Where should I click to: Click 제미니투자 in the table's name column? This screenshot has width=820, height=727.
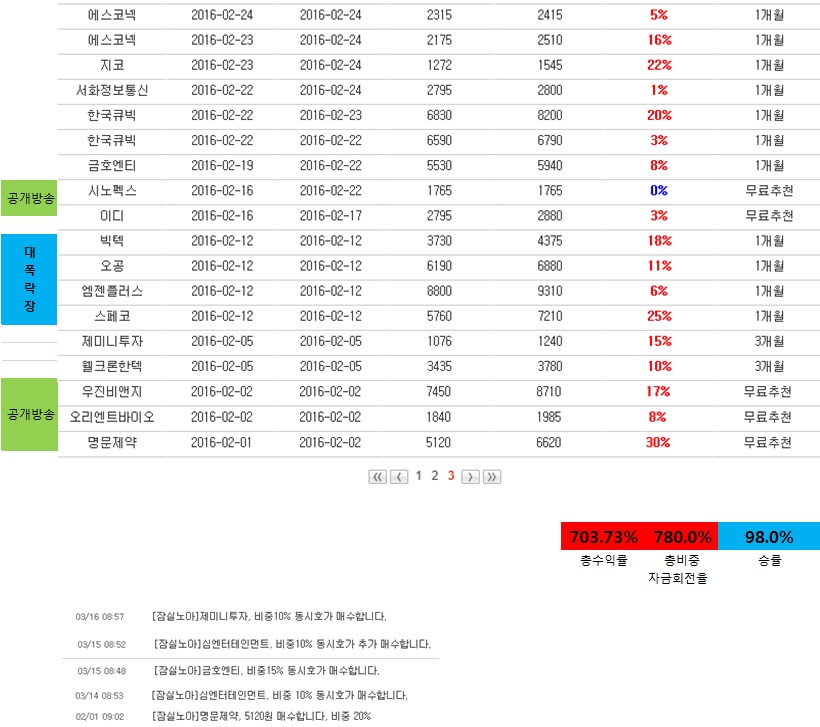tap(112, 341)
